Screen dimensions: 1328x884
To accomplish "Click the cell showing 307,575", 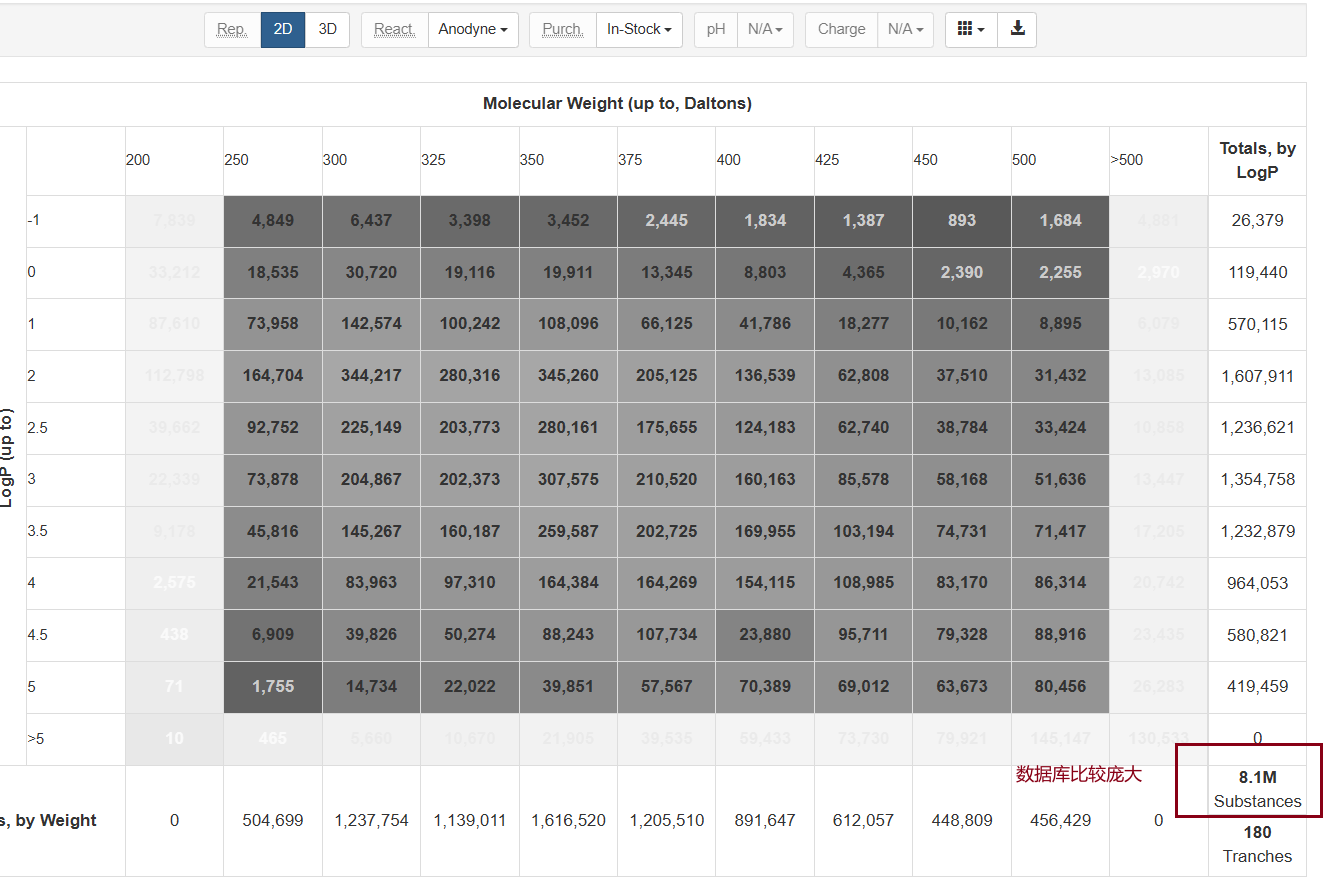I will tap(568, 480).
